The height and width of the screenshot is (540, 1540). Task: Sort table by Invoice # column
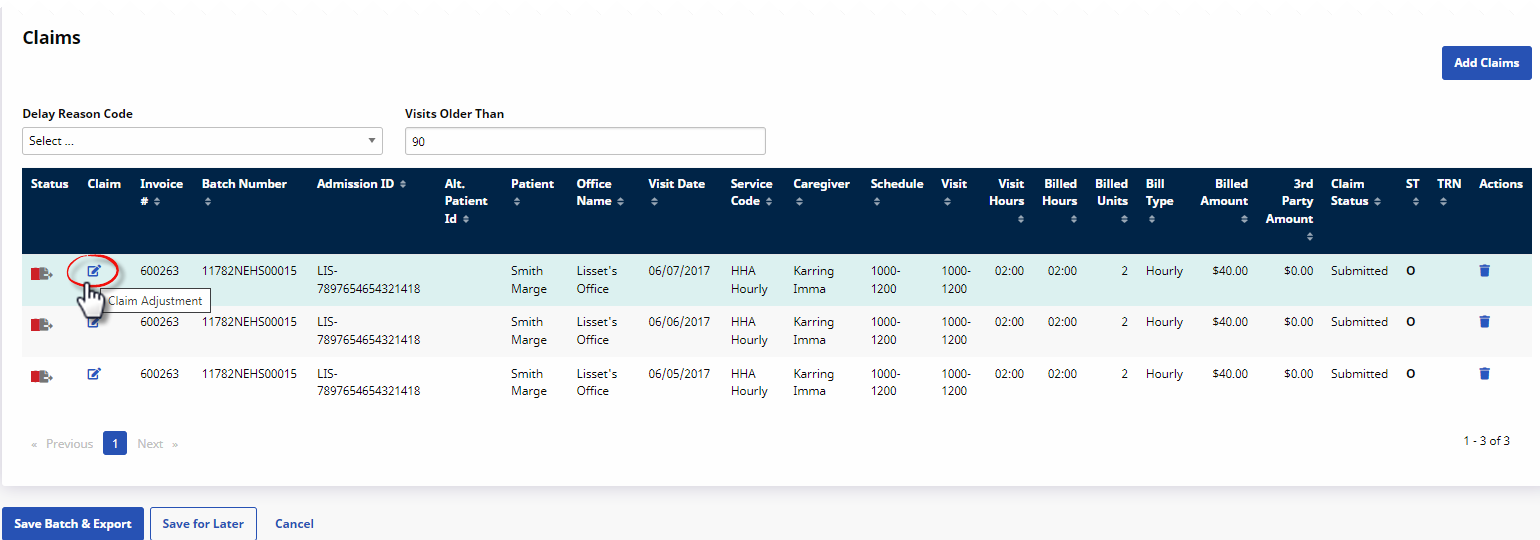[161, 192]
